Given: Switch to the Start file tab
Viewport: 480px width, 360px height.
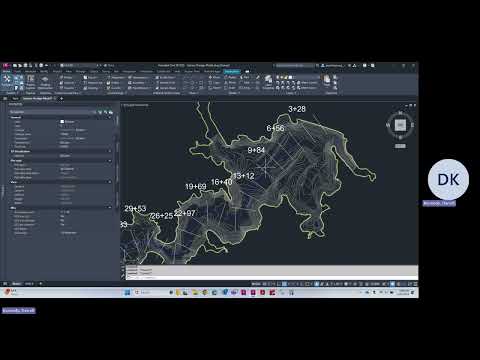Looking at the screenshot, I should (15, 99).
